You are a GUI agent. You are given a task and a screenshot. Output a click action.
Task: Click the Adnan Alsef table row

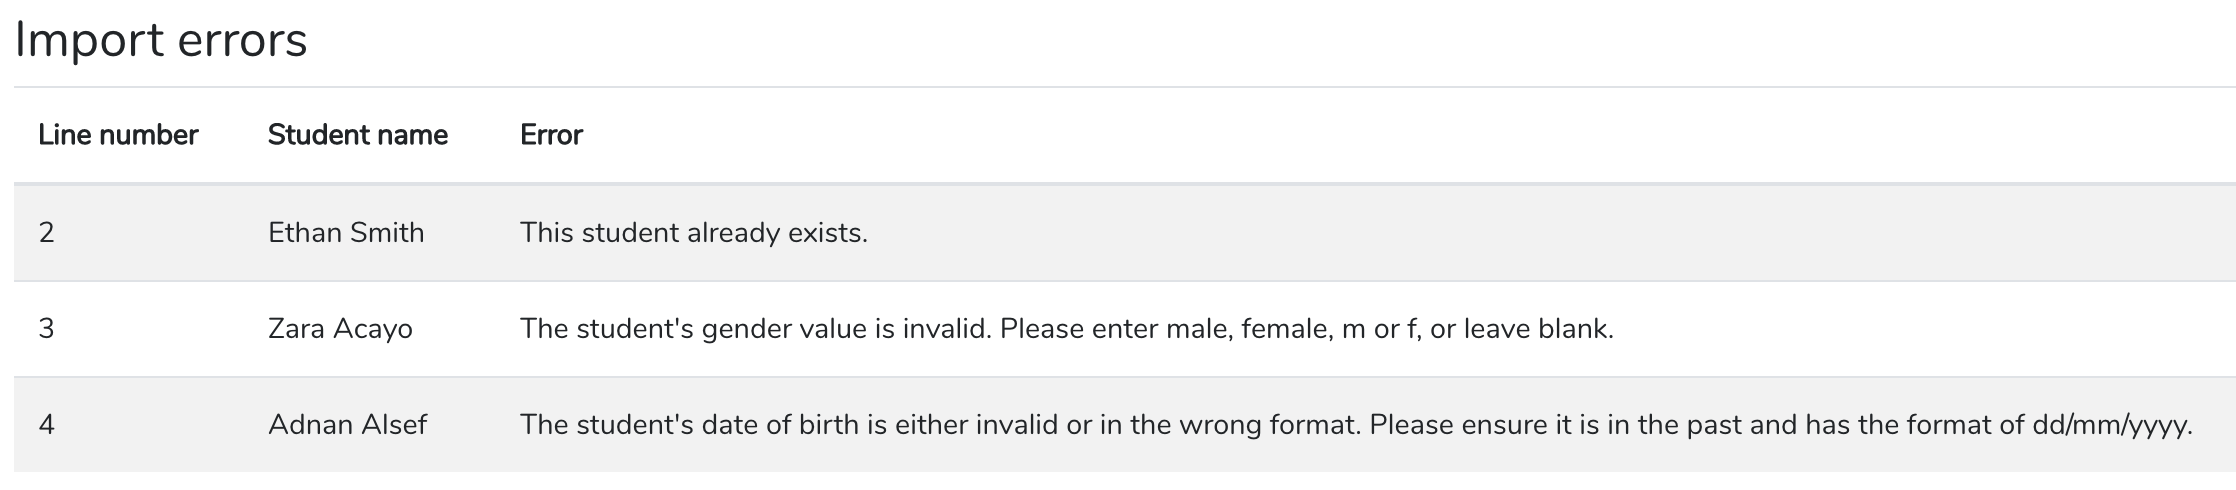coord(1125,425)
